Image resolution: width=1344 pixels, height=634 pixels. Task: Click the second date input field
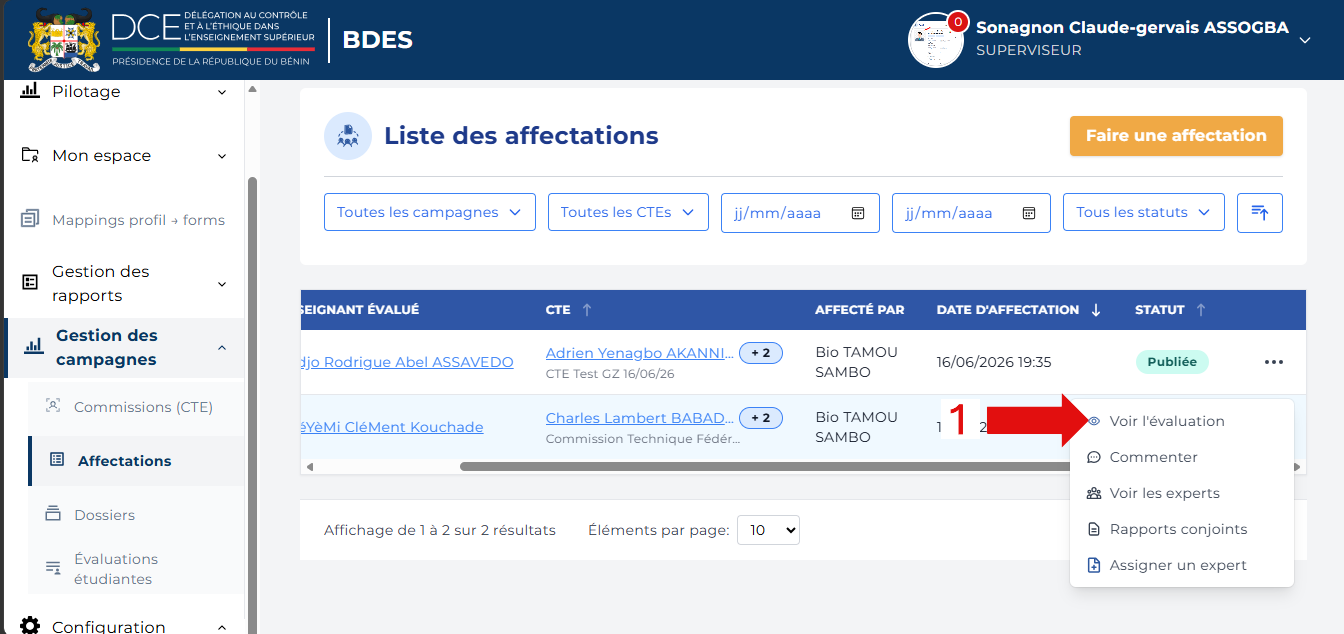point(971,213)
